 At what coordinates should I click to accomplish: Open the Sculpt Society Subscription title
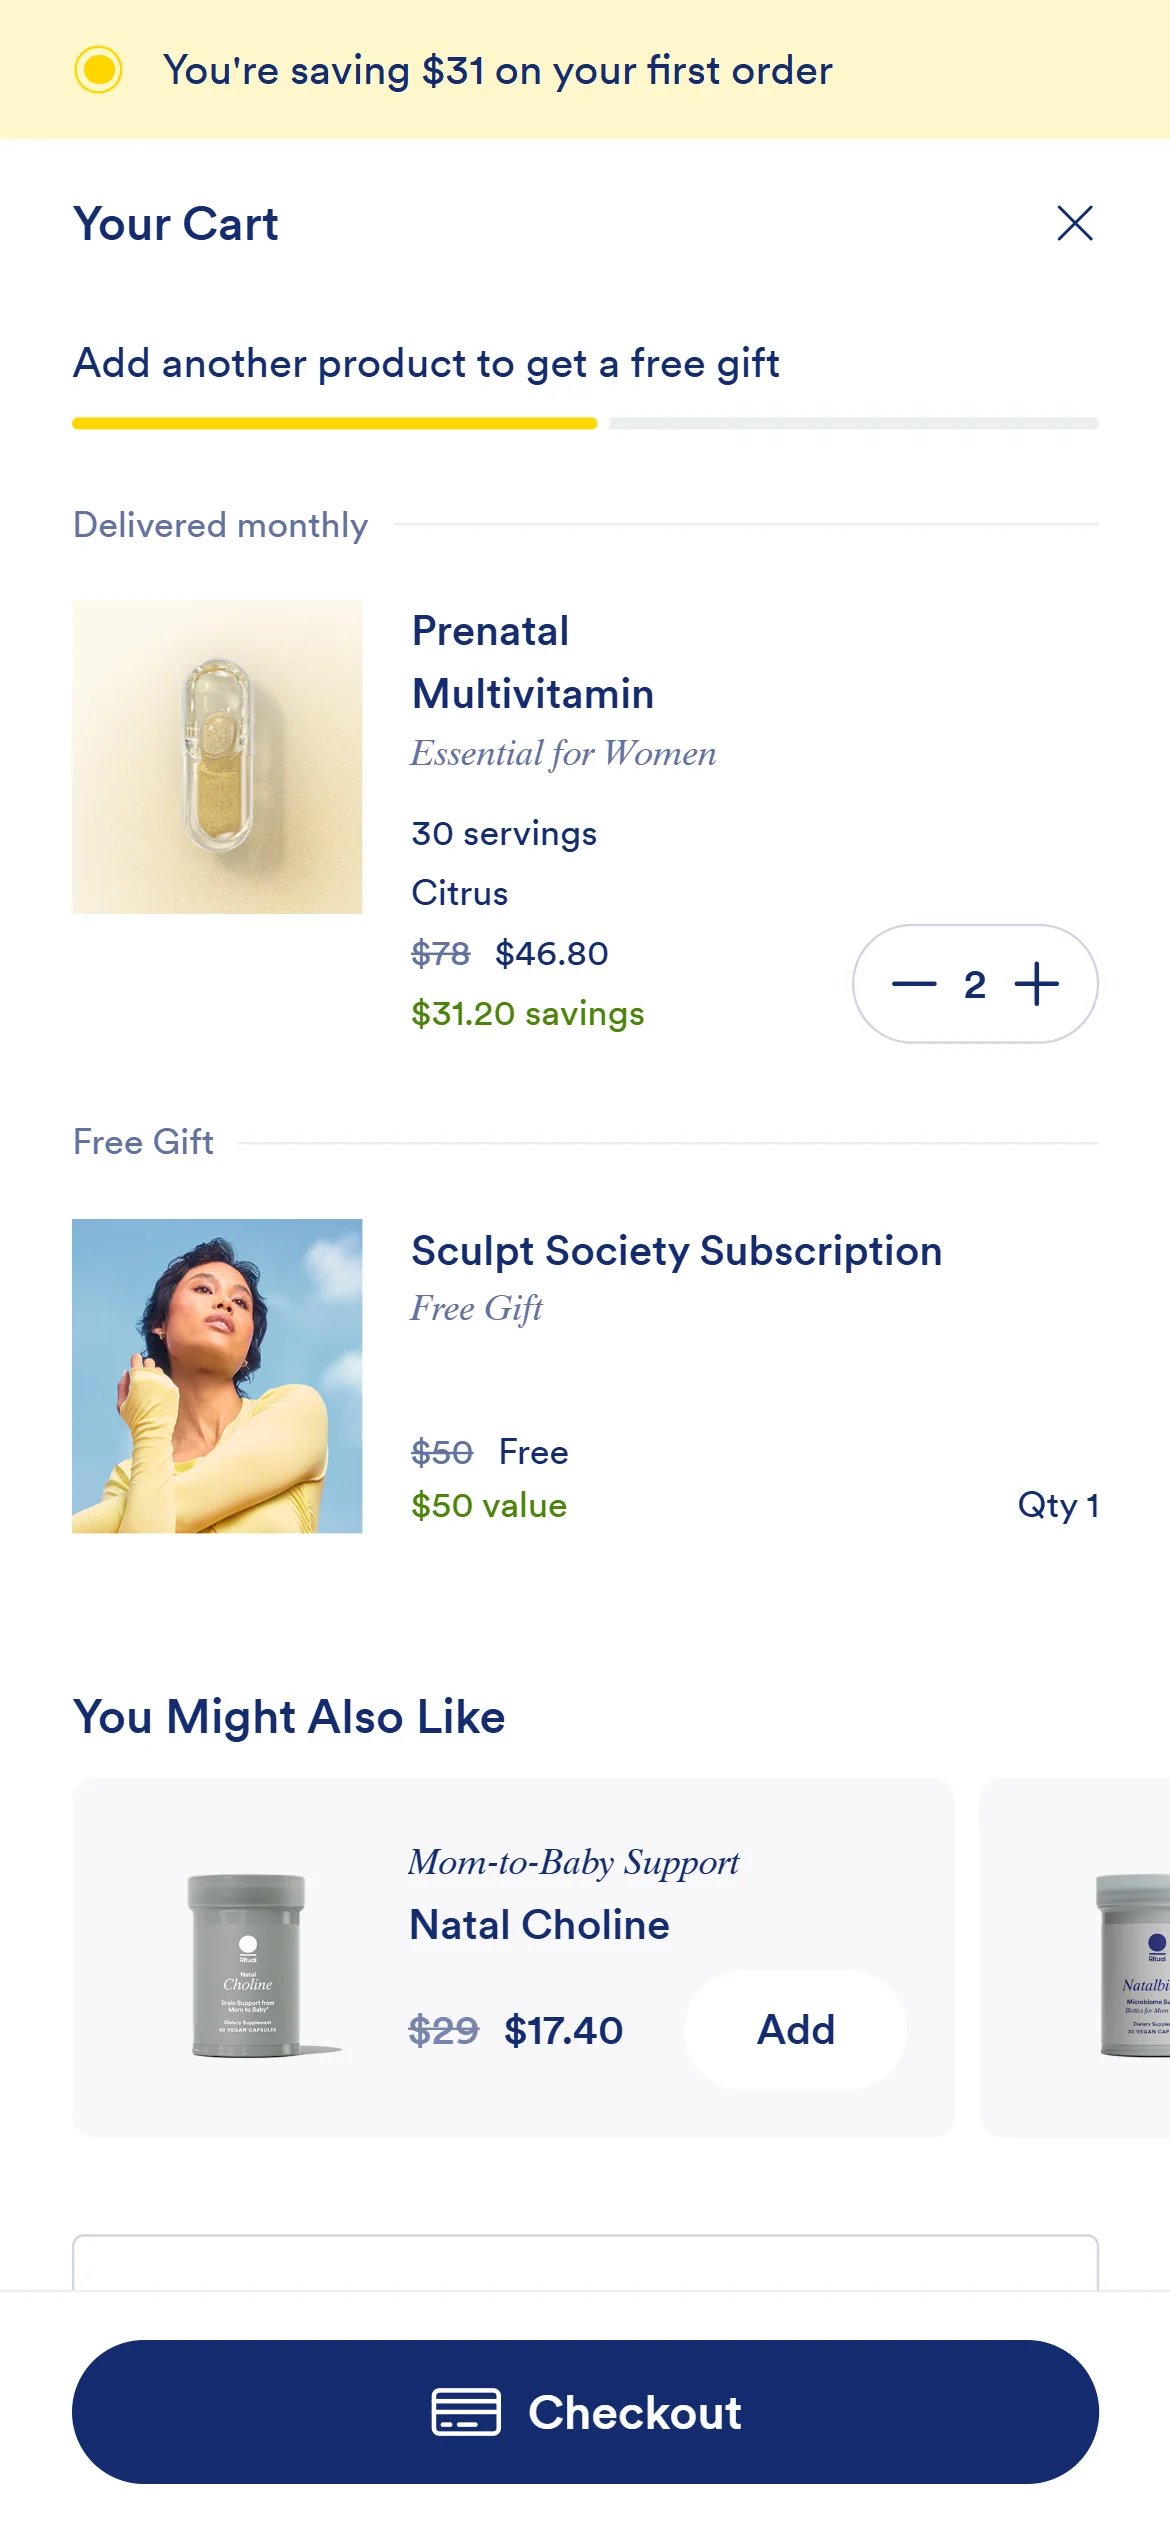pyautogui.click(x=676, y=1251)
